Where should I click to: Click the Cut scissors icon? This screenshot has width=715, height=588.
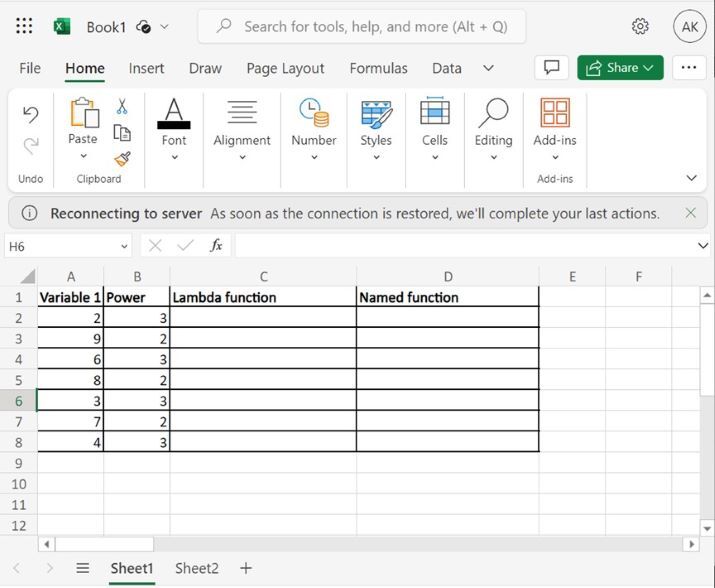[x=122, y=106]
